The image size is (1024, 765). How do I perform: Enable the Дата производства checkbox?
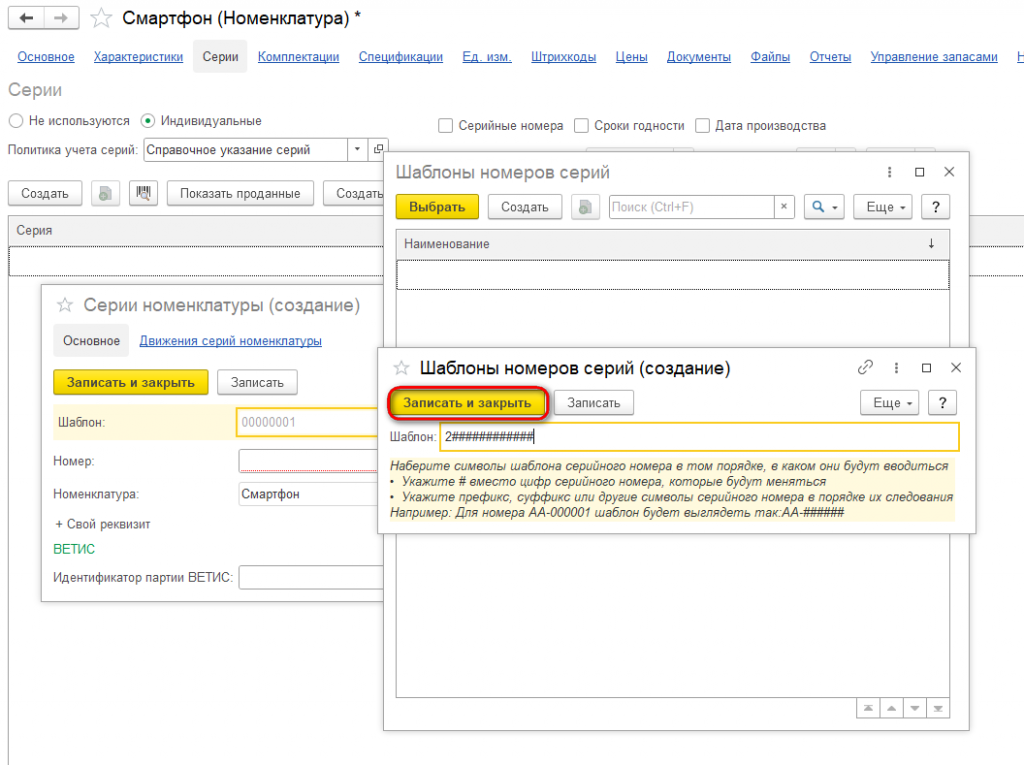coord(703,125)
